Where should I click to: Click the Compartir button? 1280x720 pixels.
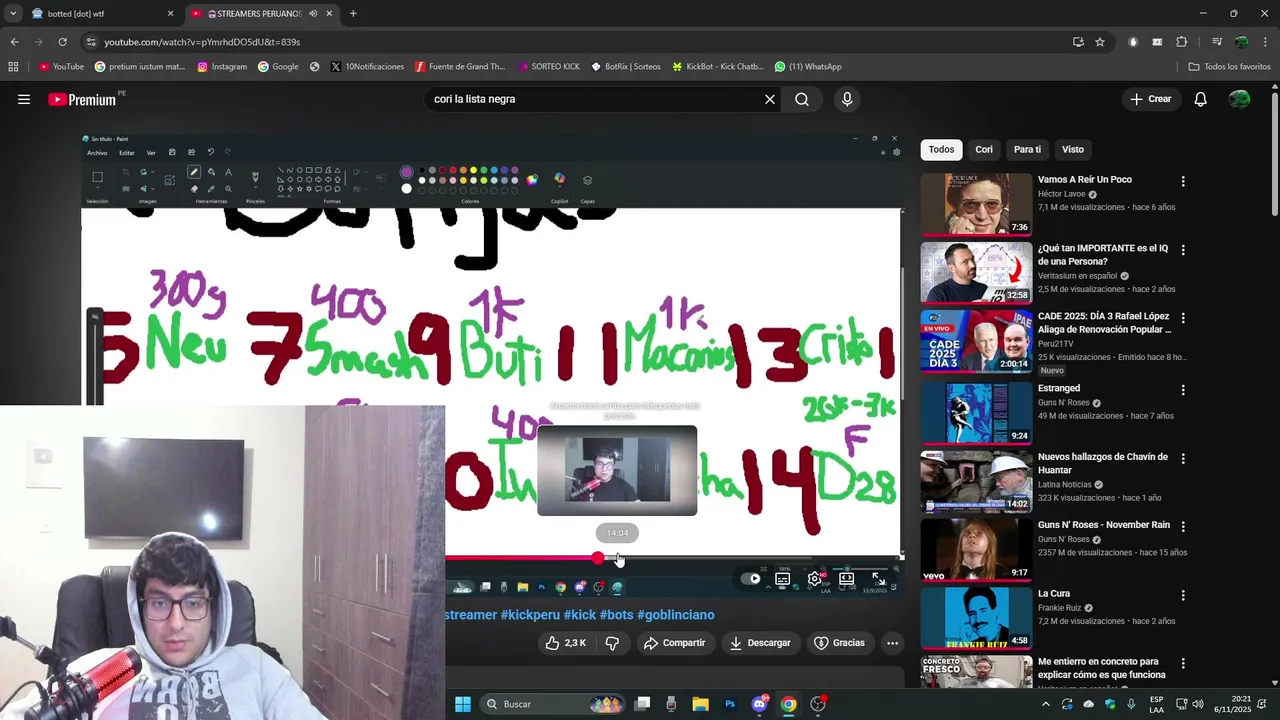674,643
